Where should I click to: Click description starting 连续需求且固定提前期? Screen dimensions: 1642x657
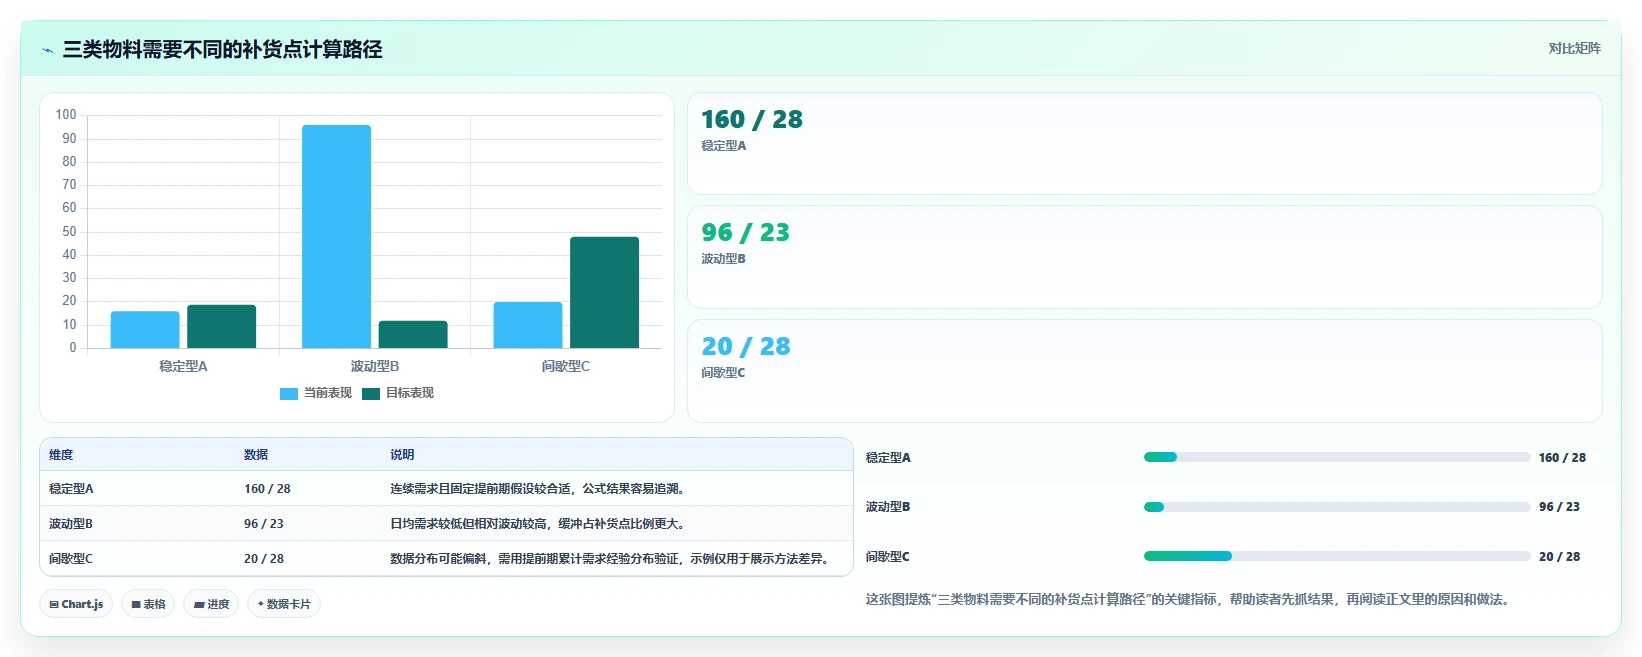coord(537,489)
